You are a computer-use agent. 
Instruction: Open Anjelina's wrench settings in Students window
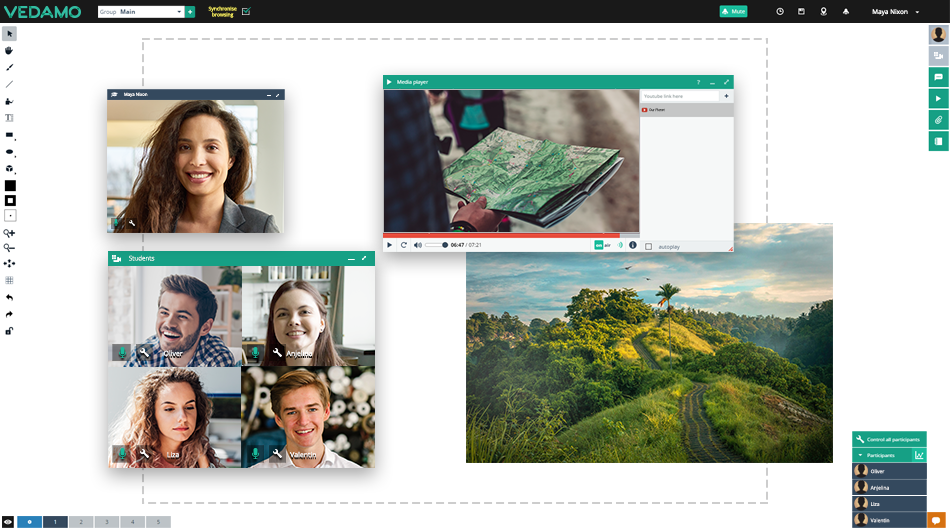coord(277,352)
